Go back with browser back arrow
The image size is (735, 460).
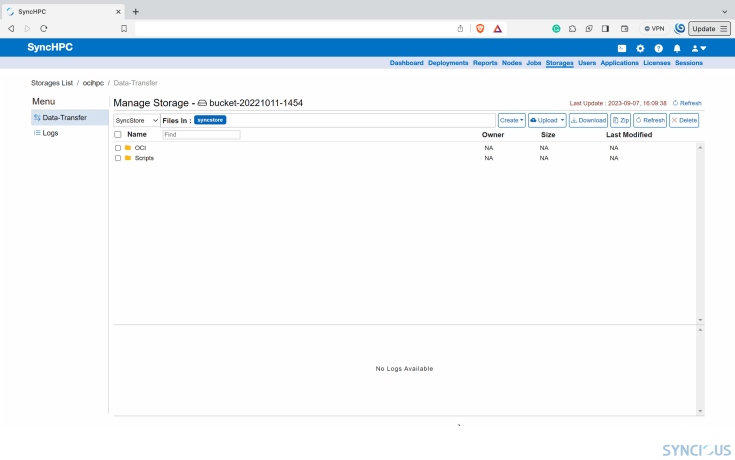[11, 29]
